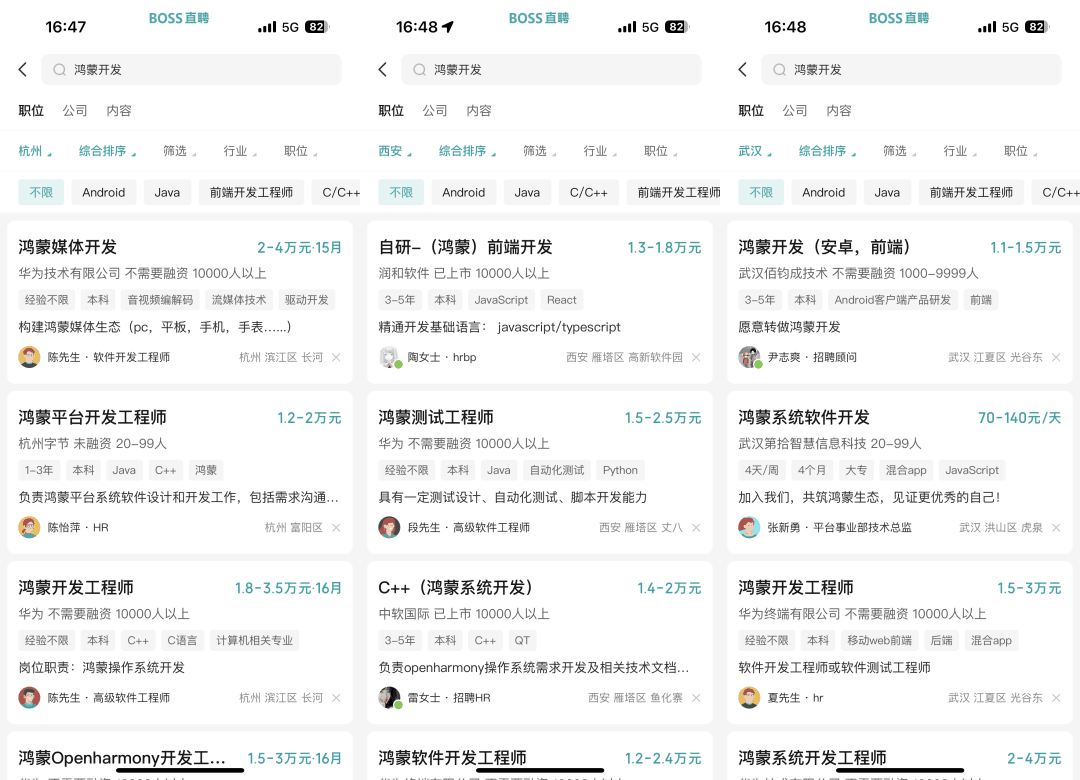
Task: Tap 张新勇 avatar
Action: (x=749, y=527)
